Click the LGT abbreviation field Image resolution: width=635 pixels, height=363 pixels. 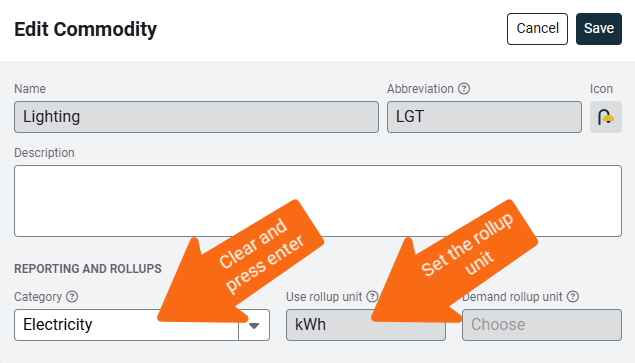coord(484,117)
